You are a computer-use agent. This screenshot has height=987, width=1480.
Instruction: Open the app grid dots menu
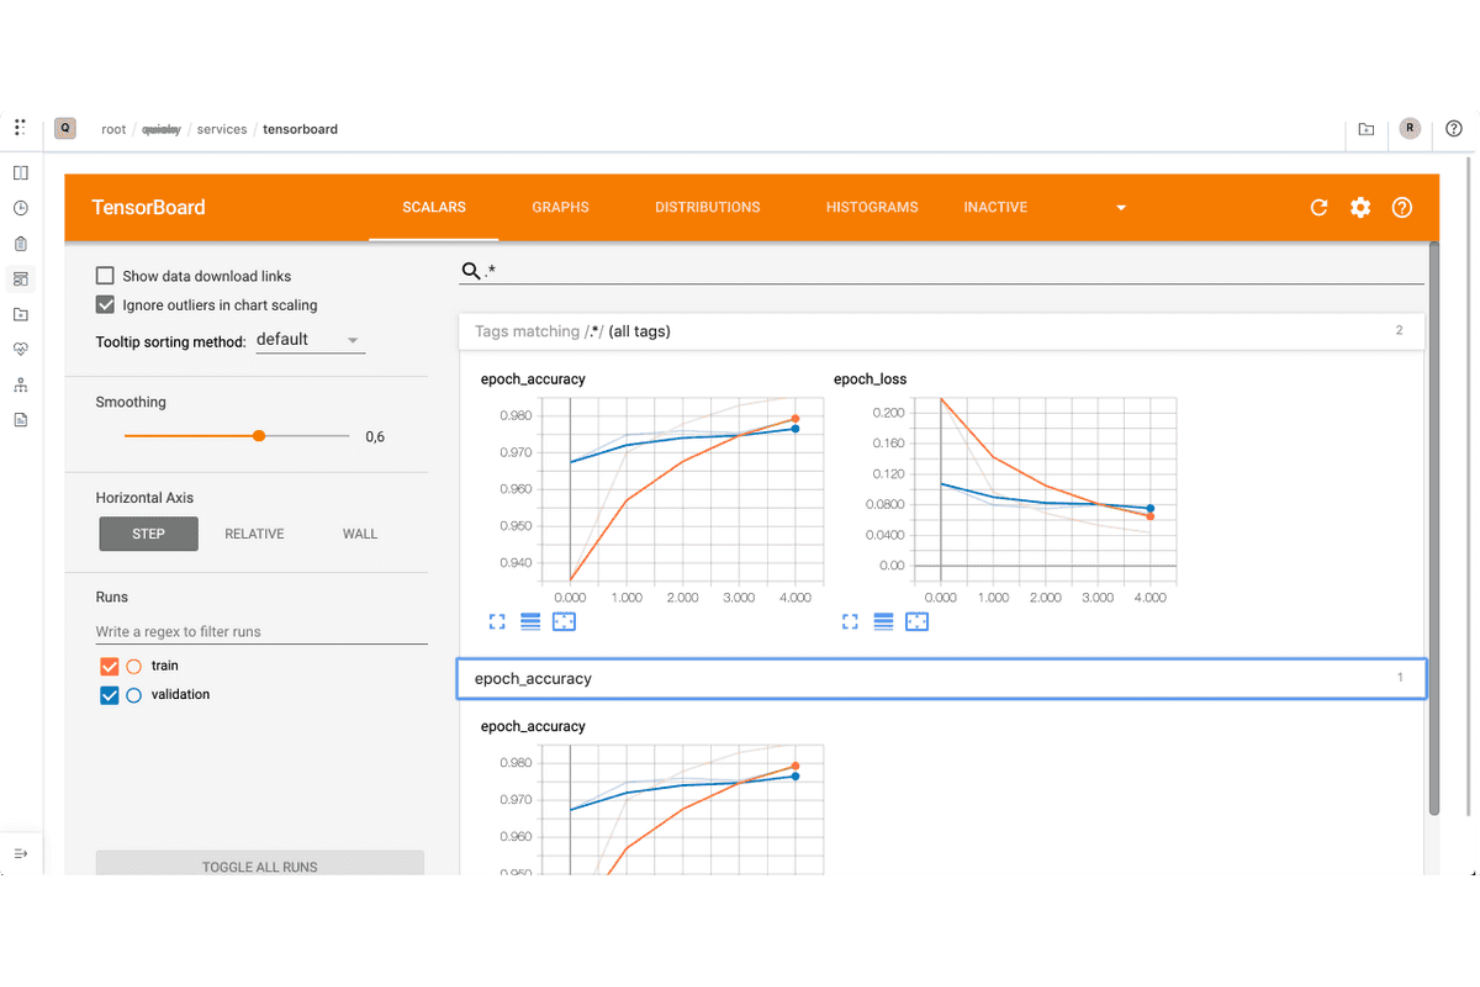point(19,128)
